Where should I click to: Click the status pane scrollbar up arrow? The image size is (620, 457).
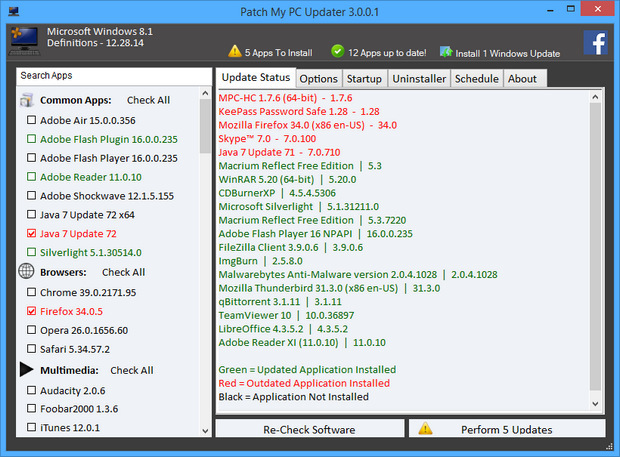595,96
